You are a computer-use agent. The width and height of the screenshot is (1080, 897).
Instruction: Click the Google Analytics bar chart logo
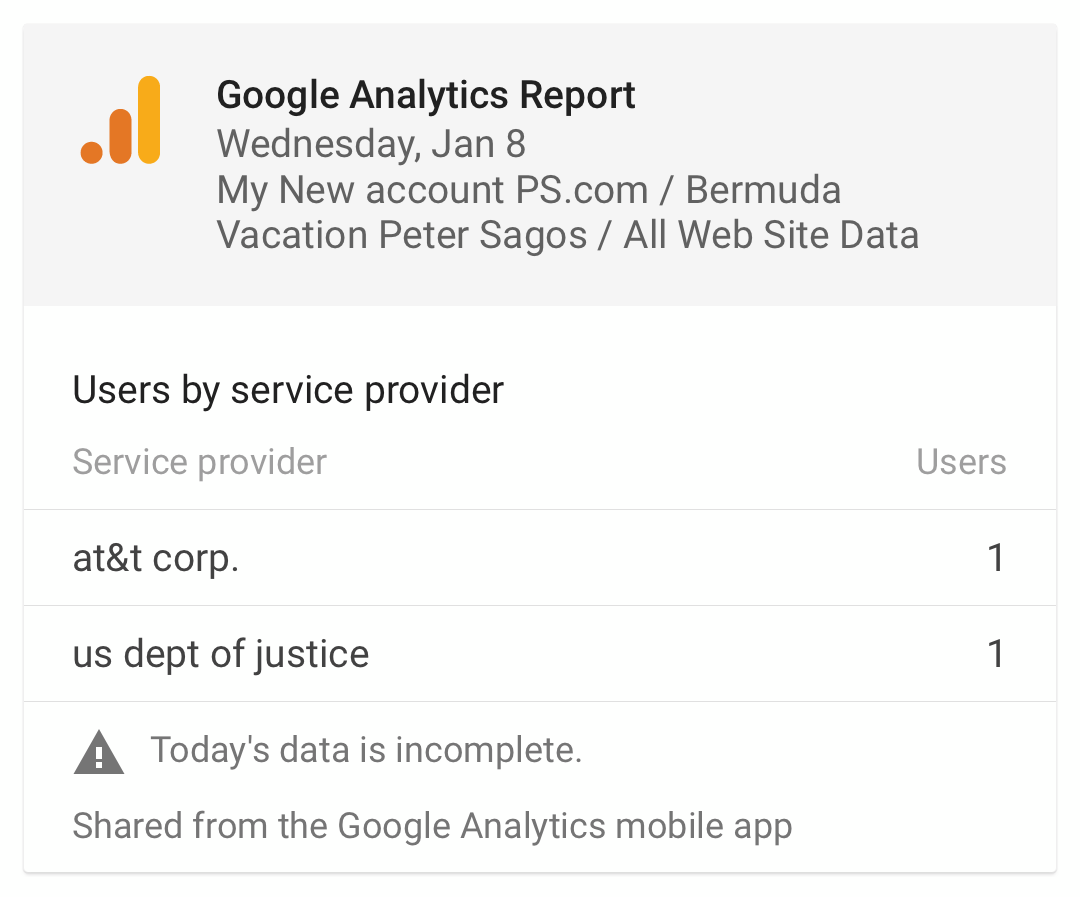(121, 120)
